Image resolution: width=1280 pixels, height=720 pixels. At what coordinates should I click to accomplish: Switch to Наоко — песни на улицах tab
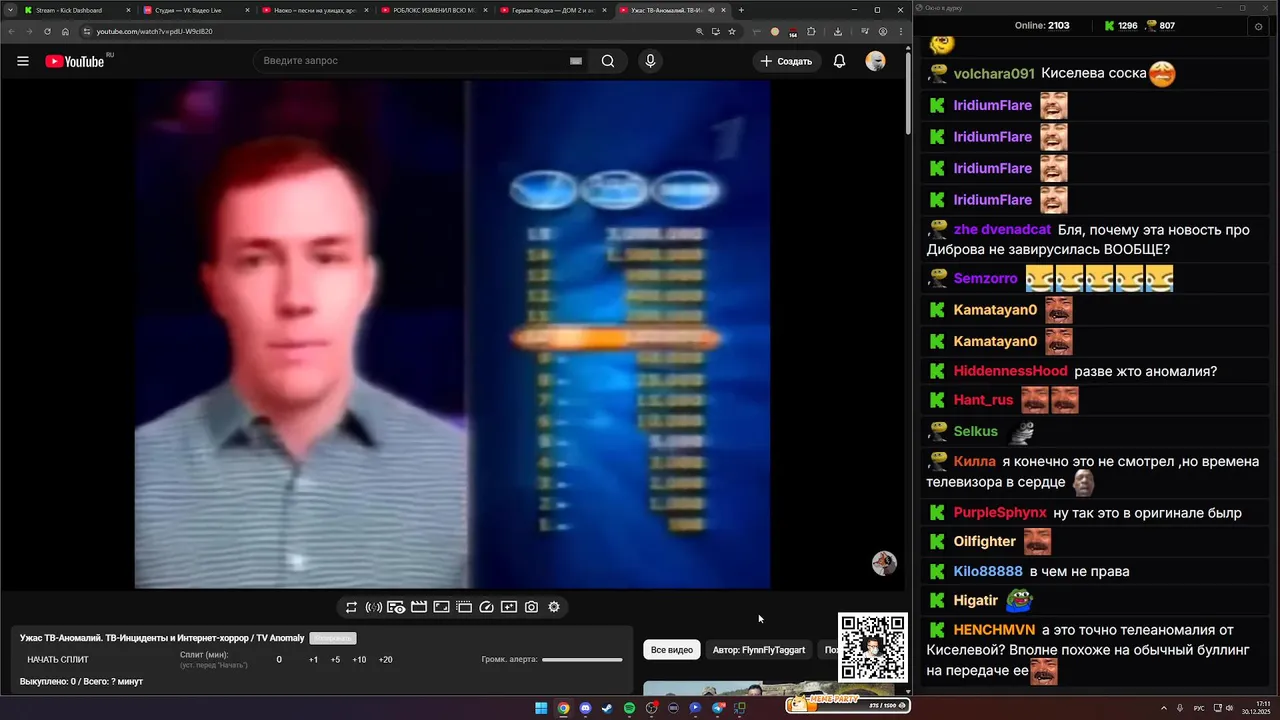(x=315, y=10)
